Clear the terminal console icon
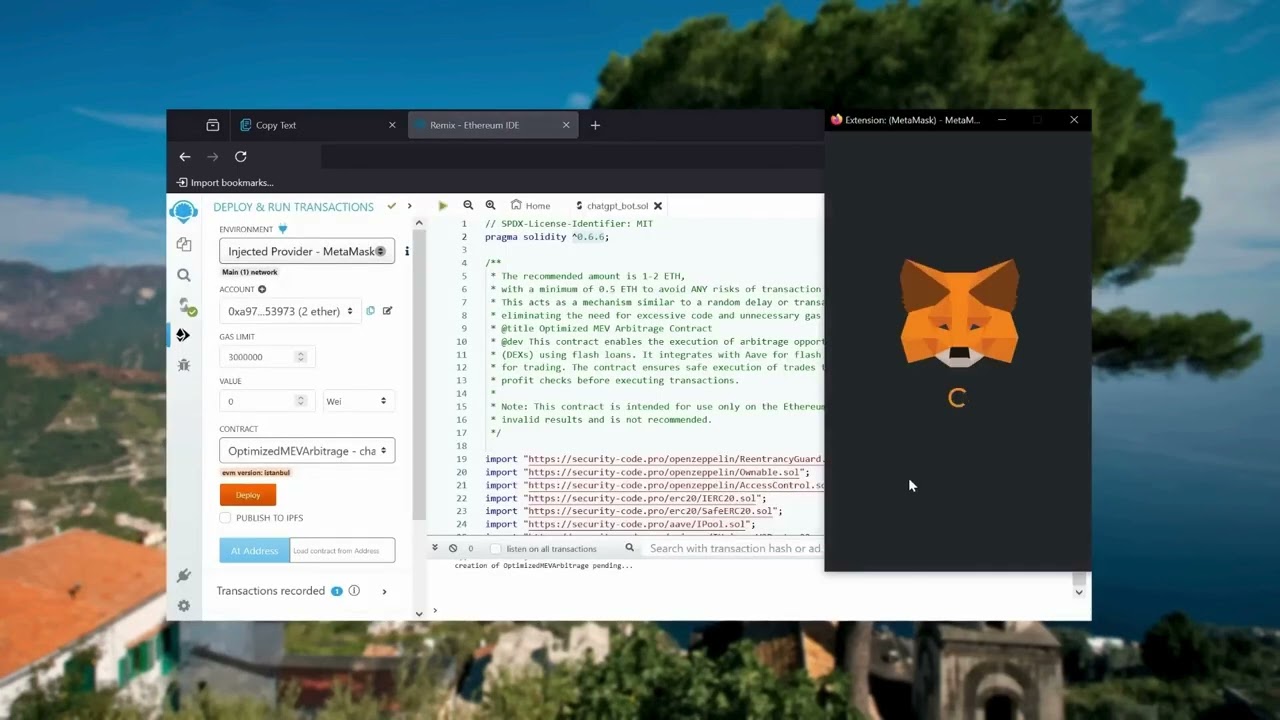 [x=453, y=548]
